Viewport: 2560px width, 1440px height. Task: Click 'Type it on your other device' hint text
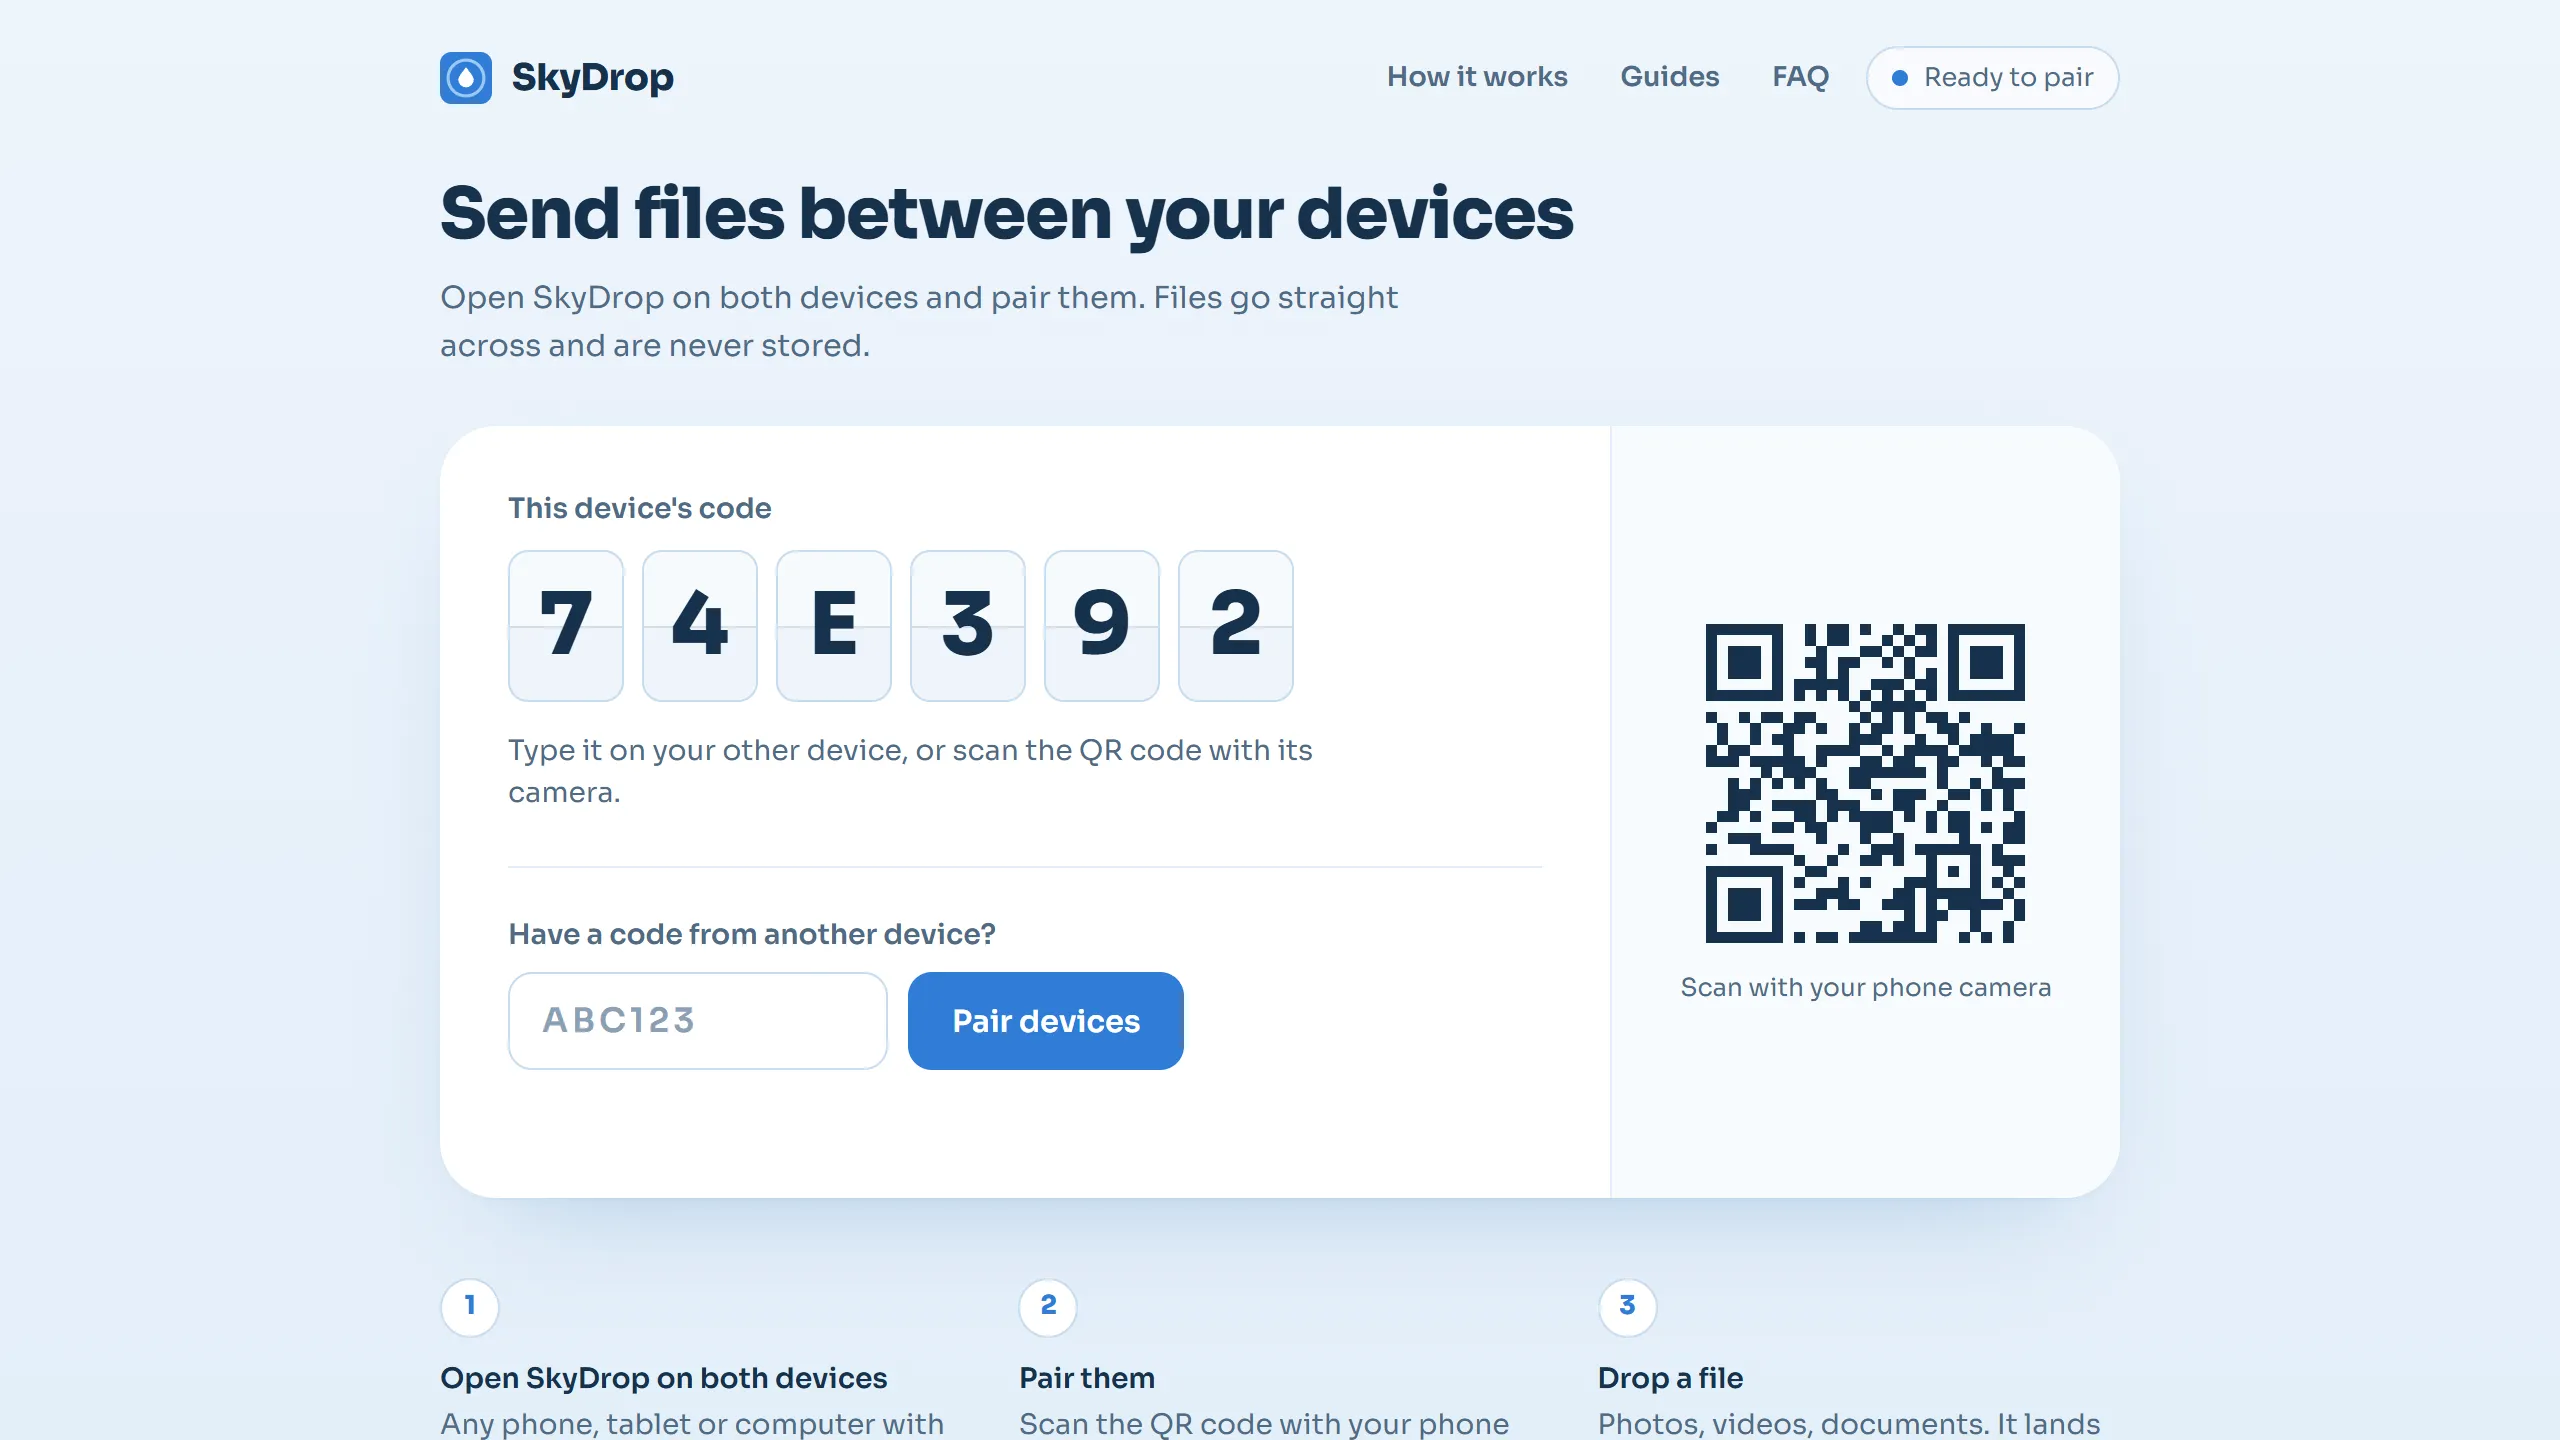tap(910, 771)
